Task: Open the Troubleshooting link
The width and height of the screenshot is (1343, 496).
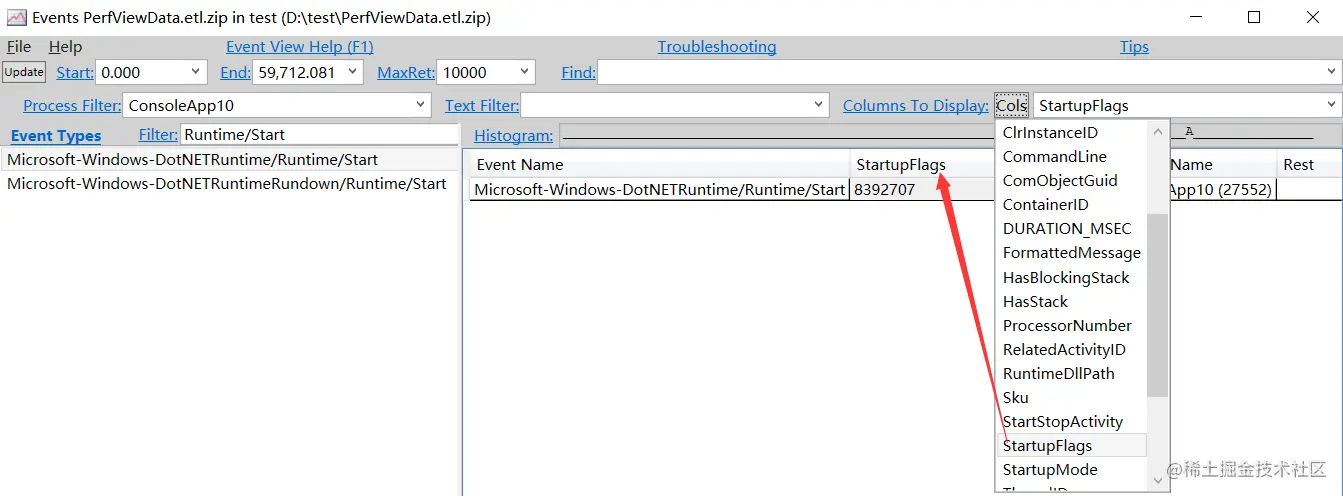Action: (716, 47)
